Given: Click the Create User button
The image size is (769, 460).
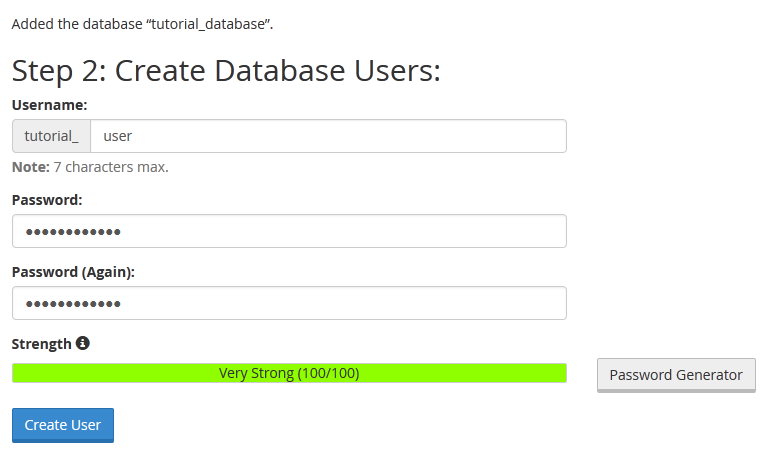Looking at the screenshot, I should [63, 425].
